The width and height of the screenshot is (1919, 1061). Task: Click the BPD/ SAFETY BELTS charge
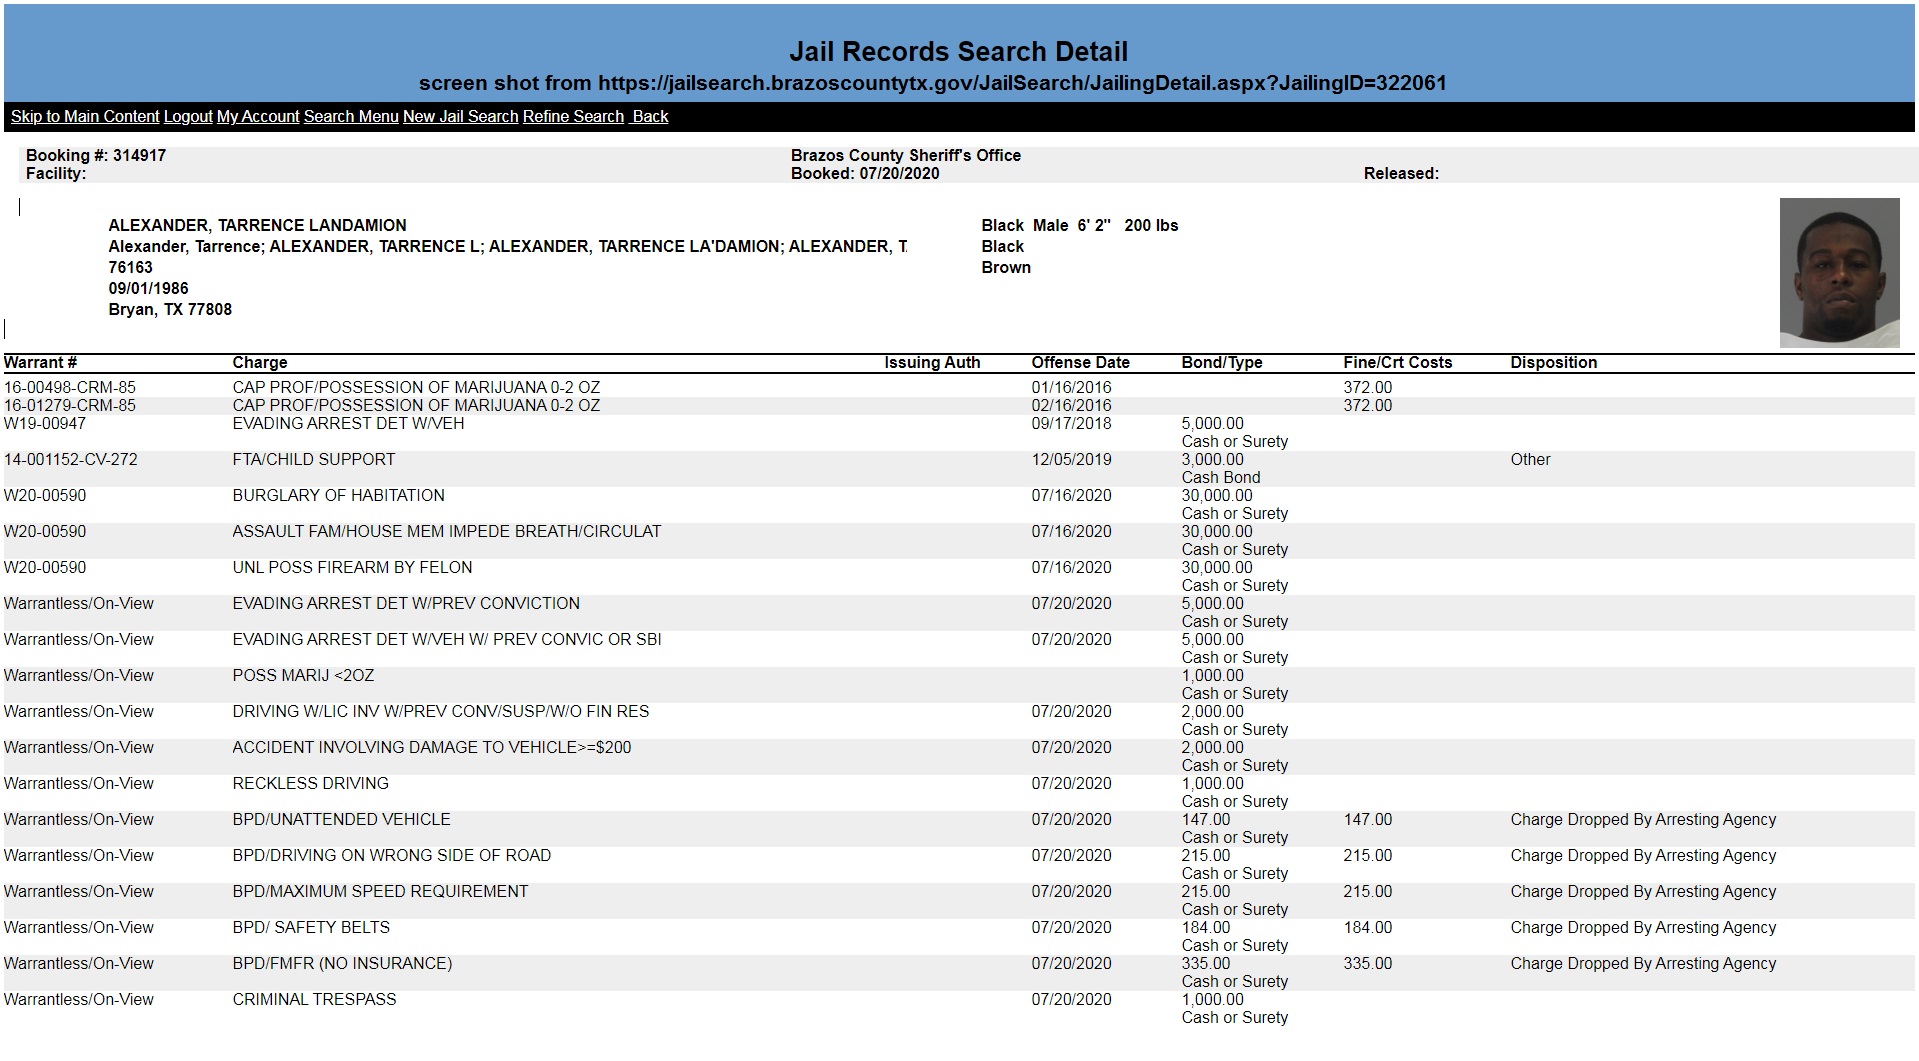(x=311, y=927)
